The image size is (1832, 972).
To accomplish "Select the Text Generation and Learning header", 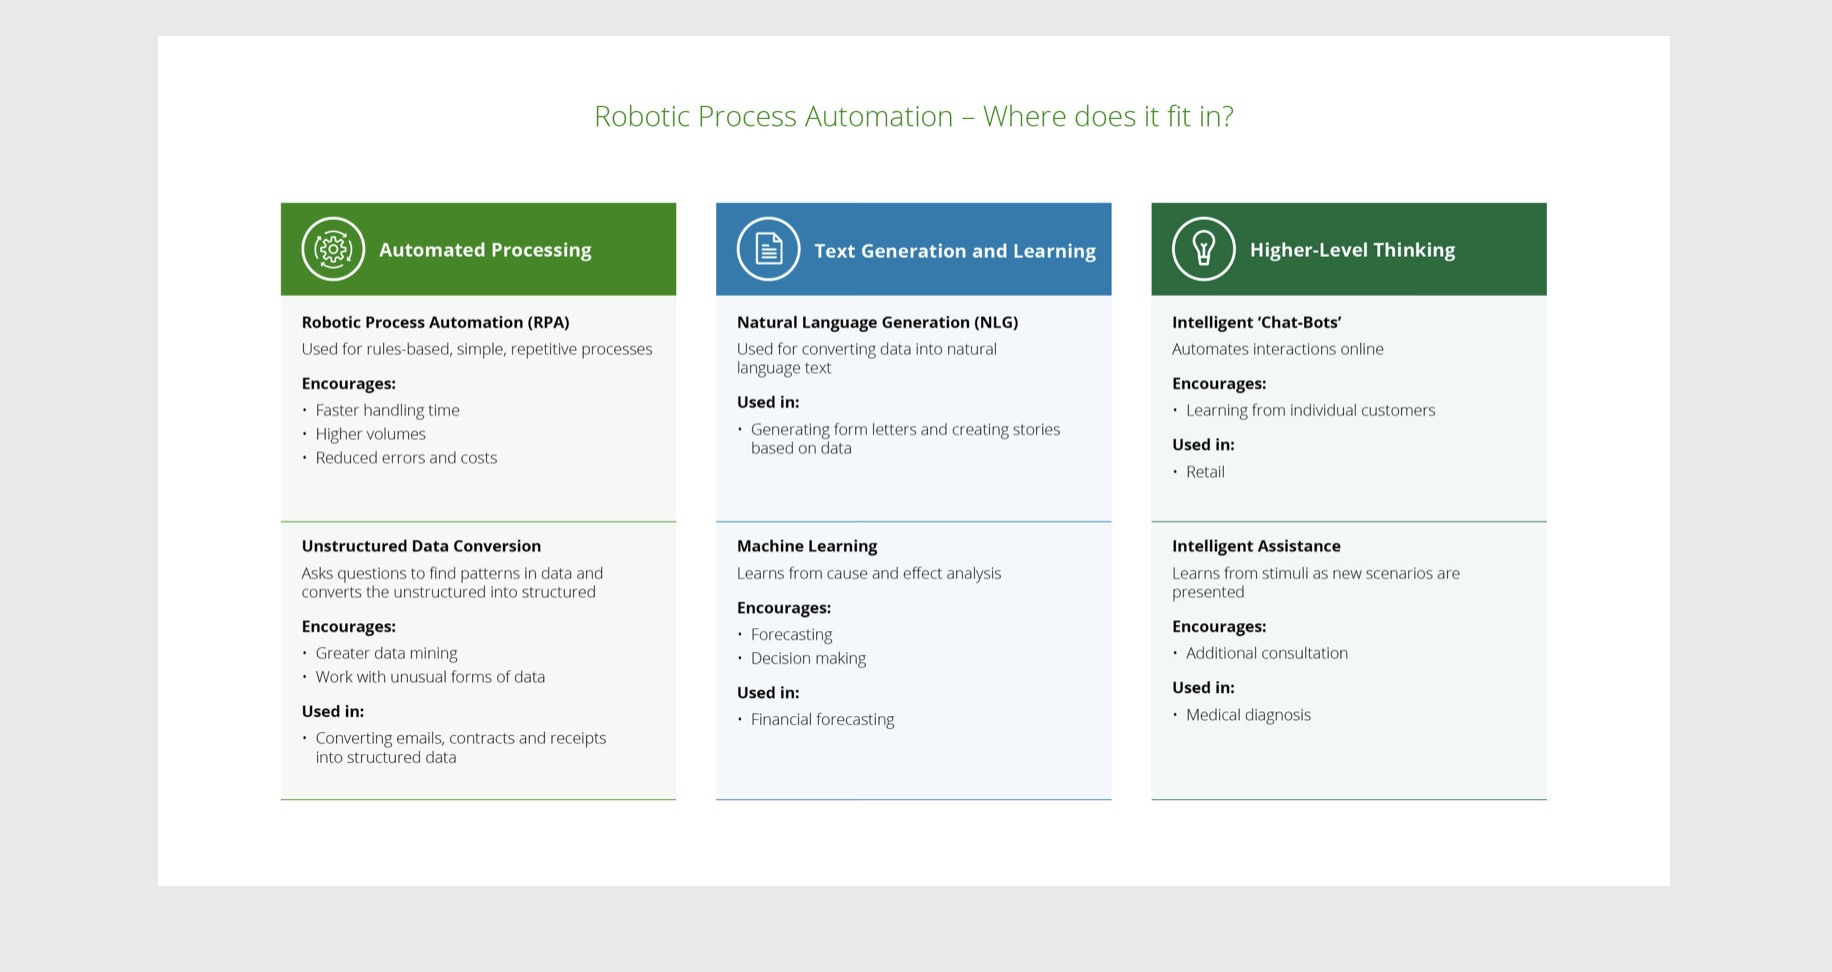I will (955, 251).
